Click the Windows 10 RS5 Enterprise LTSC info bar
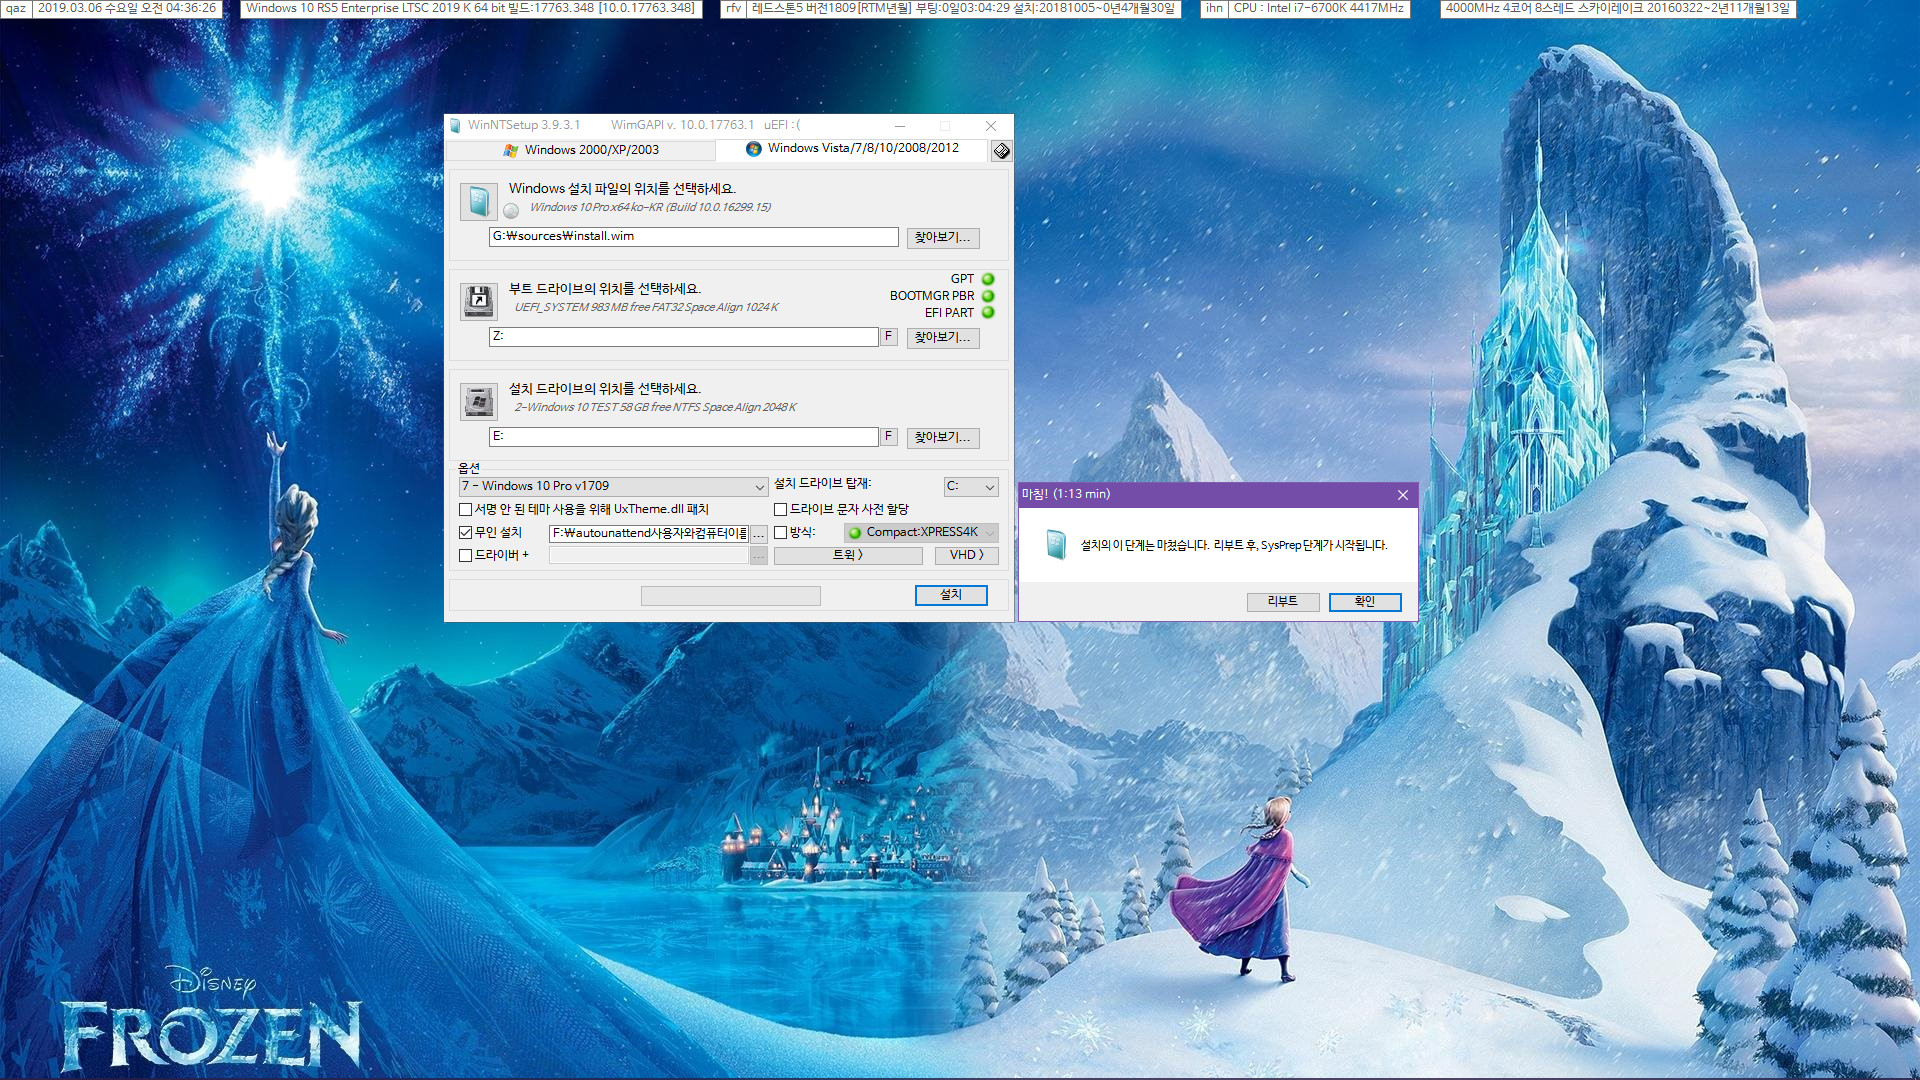The width and height of the screenshot is (1920, 1080). 470,8
